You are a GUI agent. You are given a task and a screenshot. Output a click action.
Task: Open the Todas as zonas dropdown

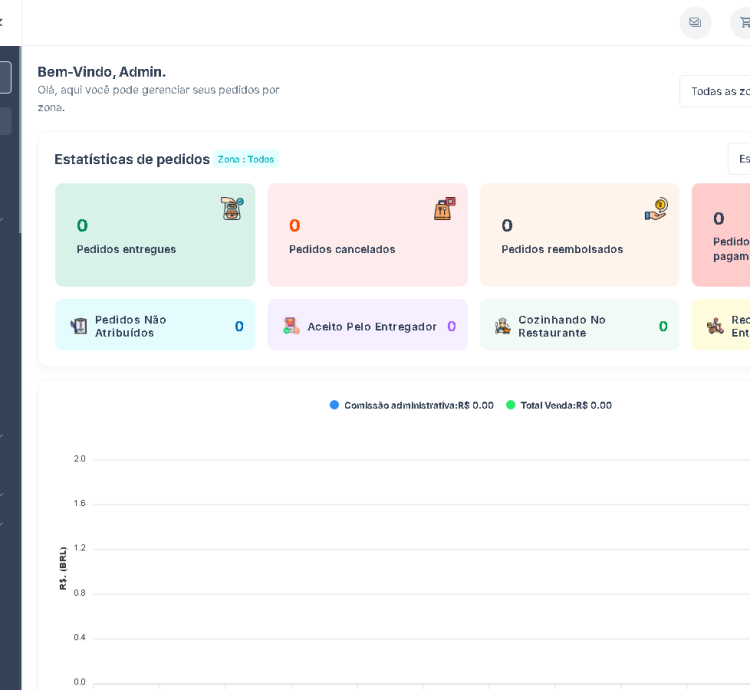(x=716, y=91)
